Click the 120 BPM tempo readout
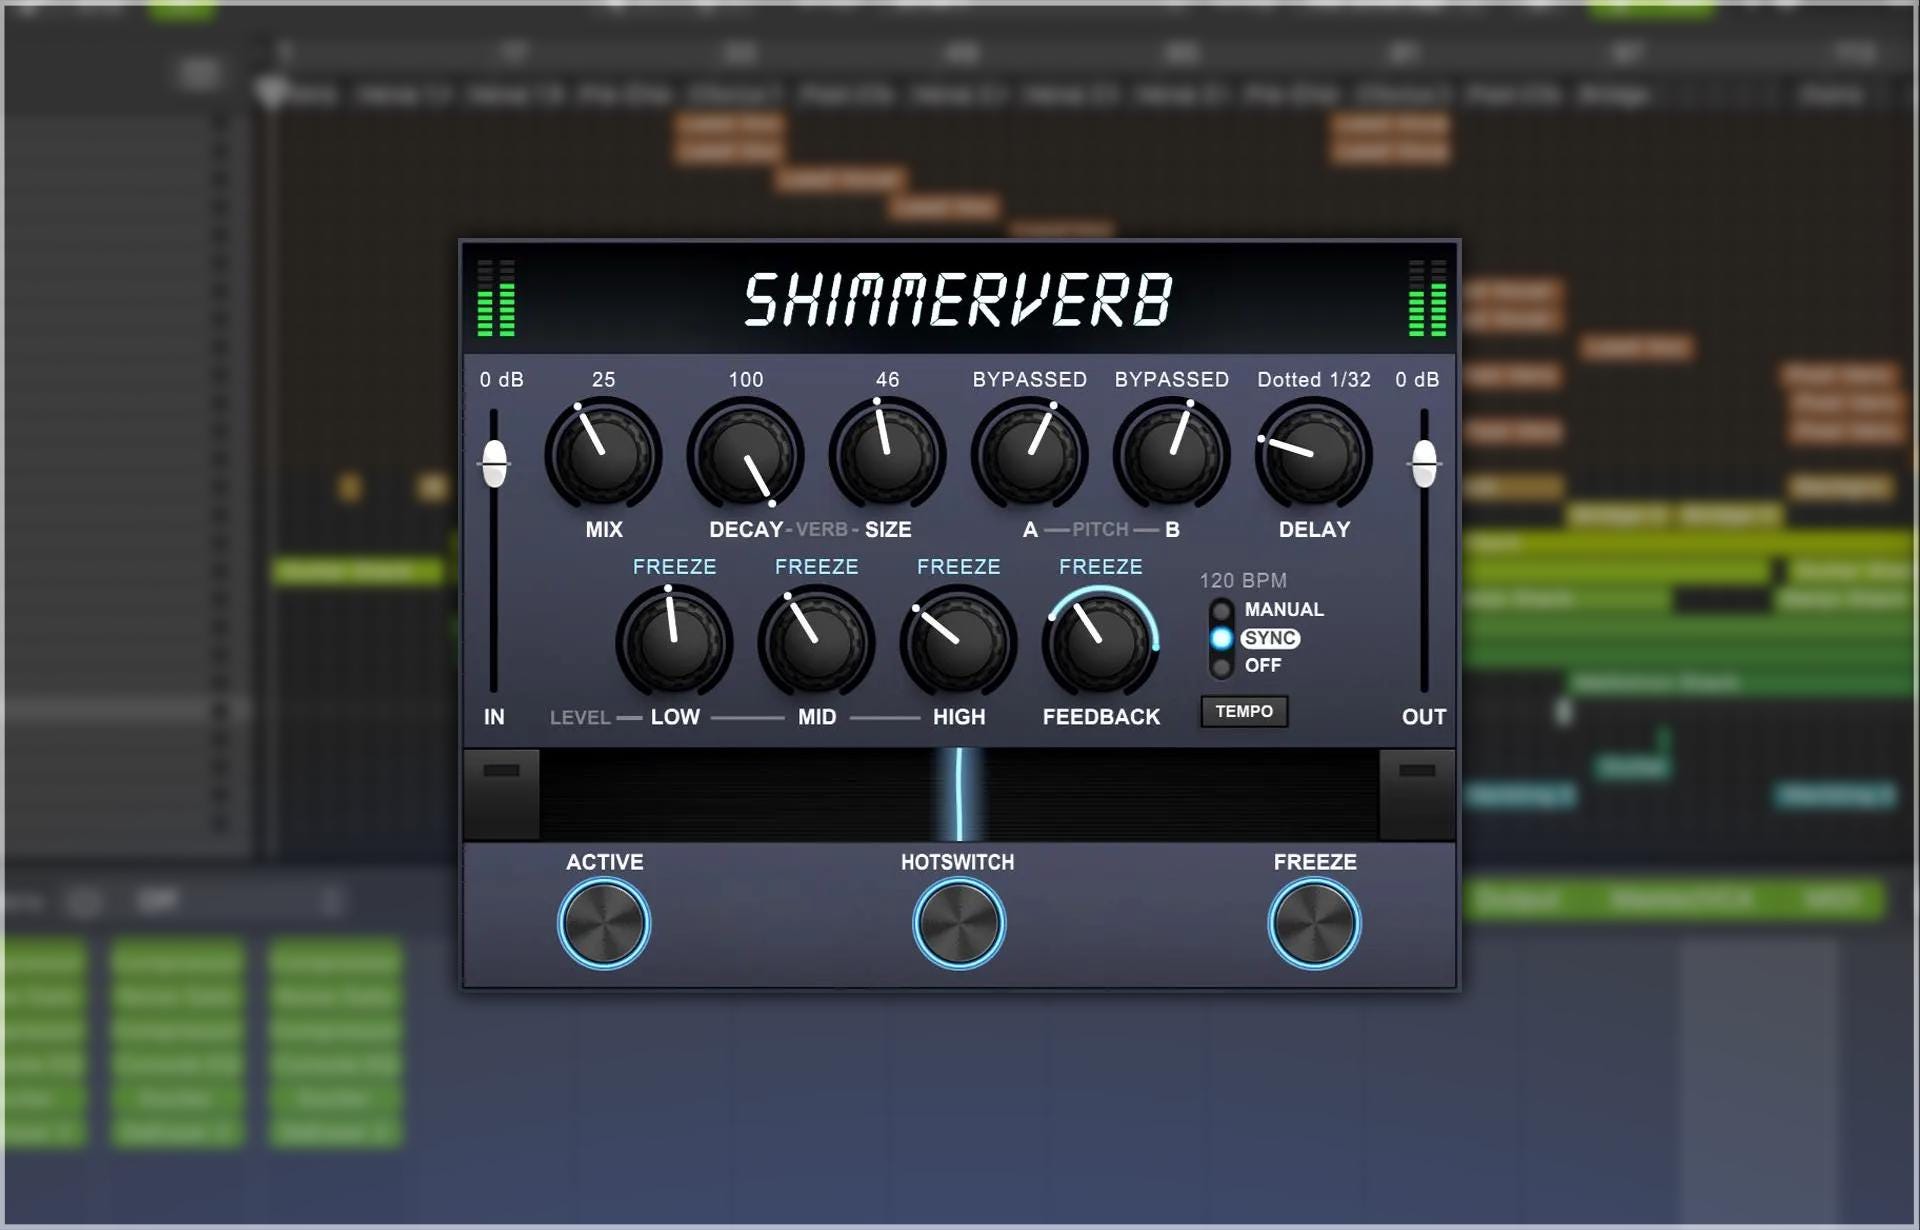Screen dimensions: 1920x1230 [x=1243, y=581]
